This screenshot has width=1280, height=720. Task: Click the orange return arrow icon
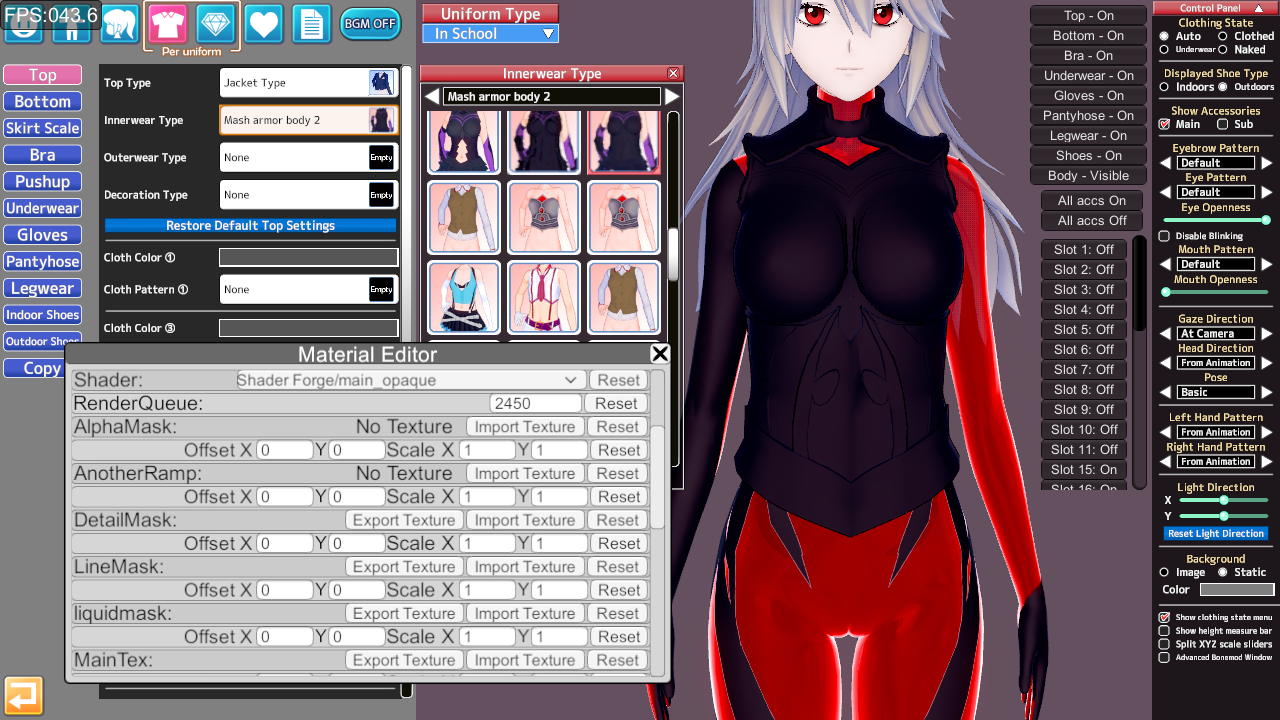pyautogui.click(x=23, y=696)
